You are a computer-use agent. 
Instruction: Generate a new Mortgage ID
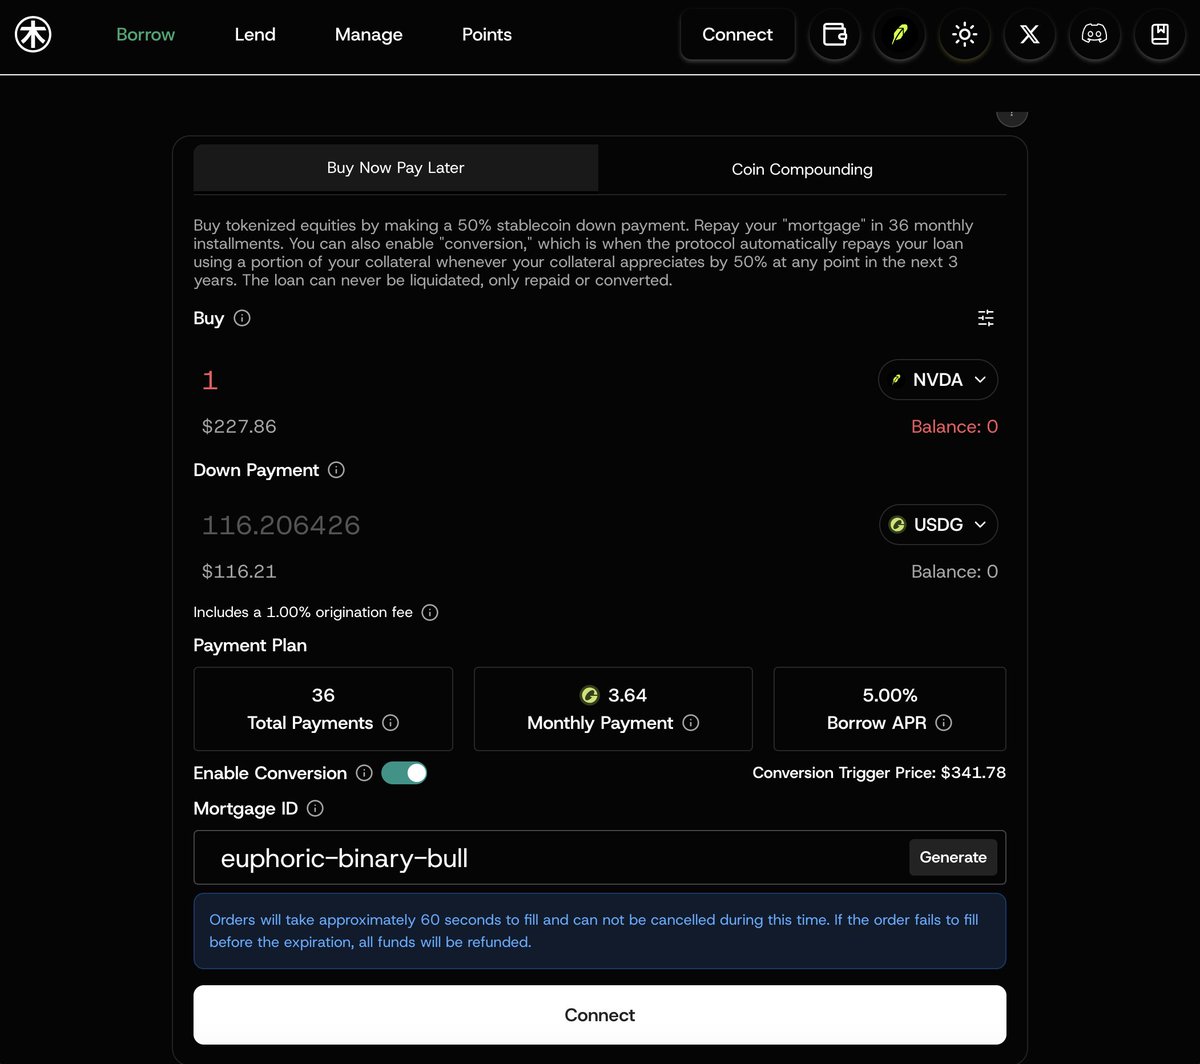(953, 857)
